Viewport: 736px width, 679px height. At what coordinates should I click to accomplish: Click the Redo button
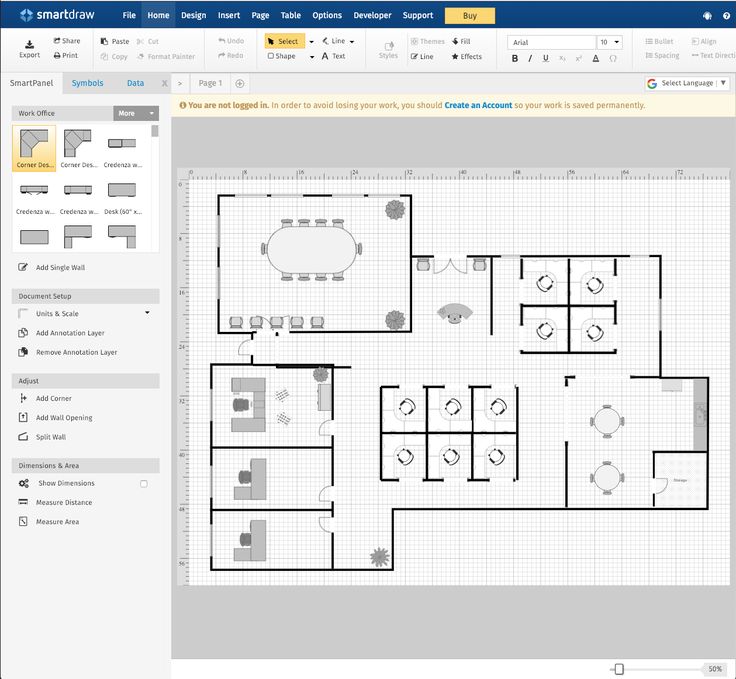(x=230, y=55)
